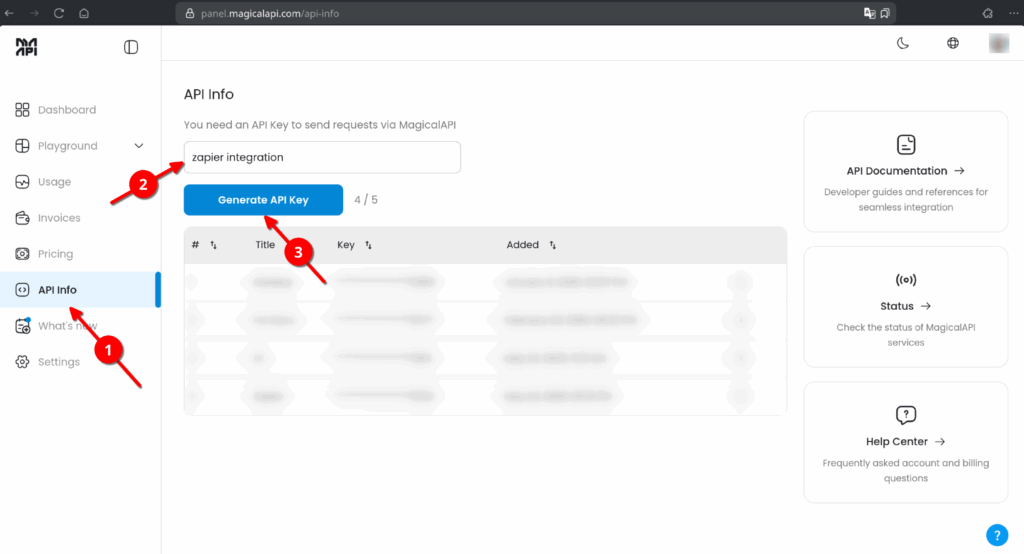Viewport: 1024px width, 554px height.
Task: Expand the Playground chevron
Action: [x=138, y=146]
